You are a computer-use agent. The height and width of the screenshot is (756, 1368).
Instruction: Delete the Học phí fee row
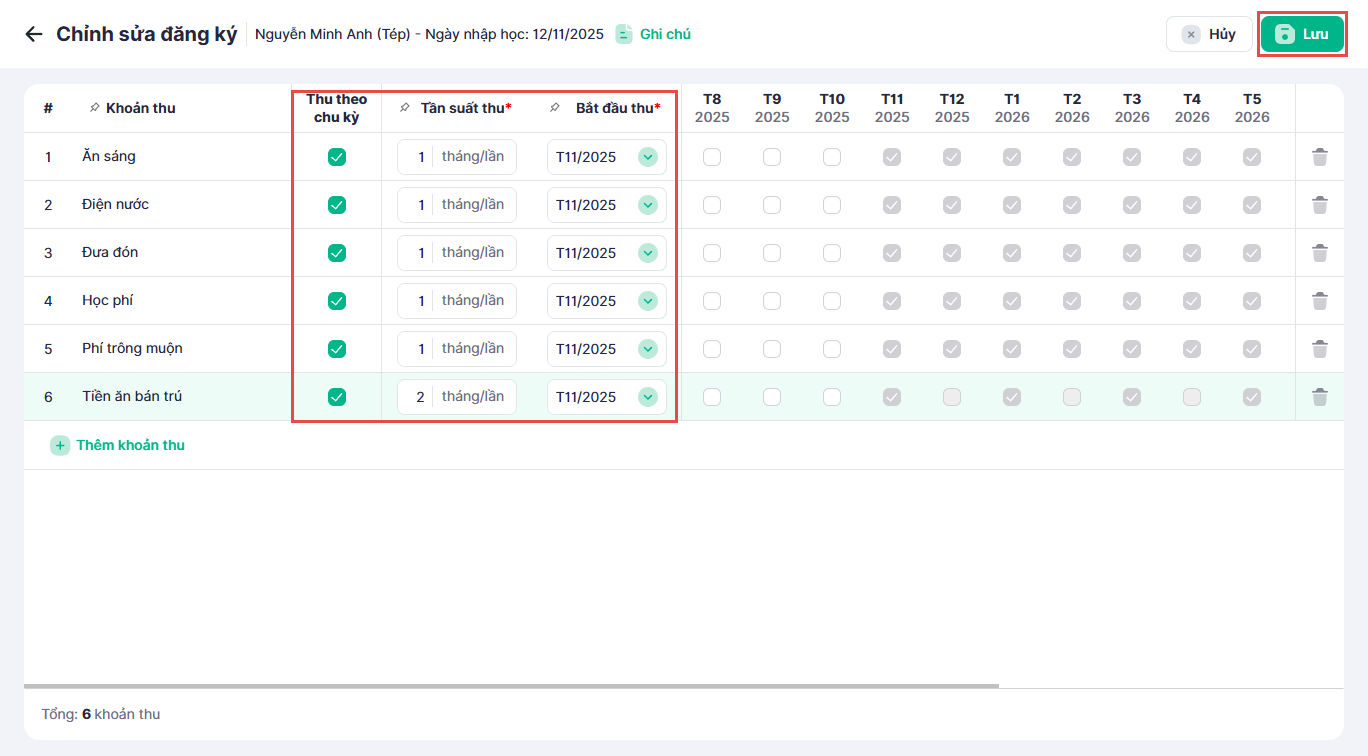(1320, 301)
